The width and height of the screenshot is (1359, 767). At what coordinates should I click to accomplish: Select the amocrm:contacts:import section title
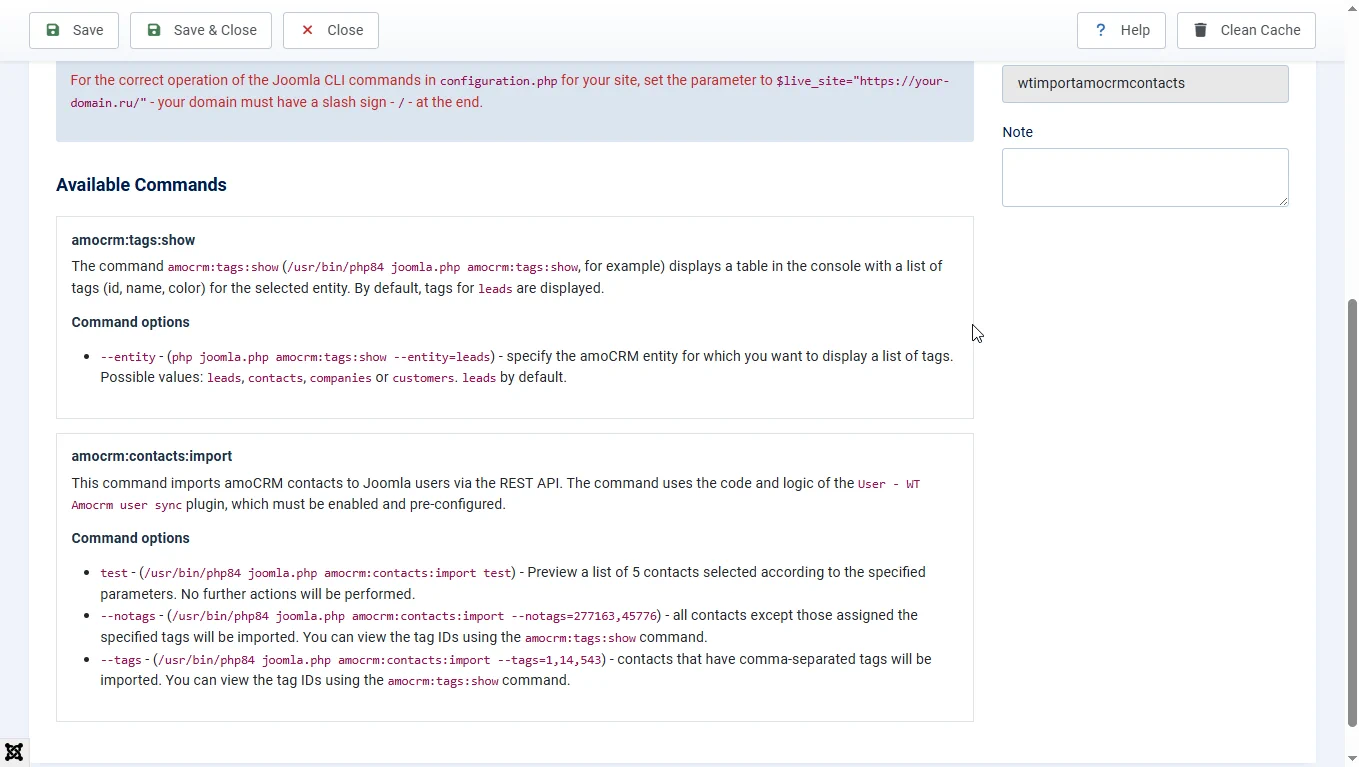(151, 456)
